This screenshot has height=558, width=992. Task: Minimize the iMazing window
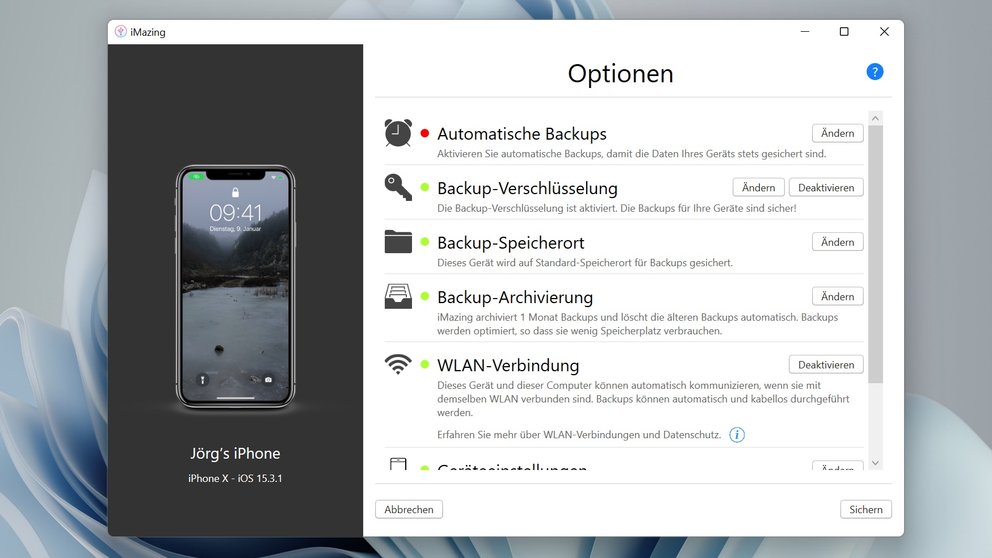coord(805,32)
